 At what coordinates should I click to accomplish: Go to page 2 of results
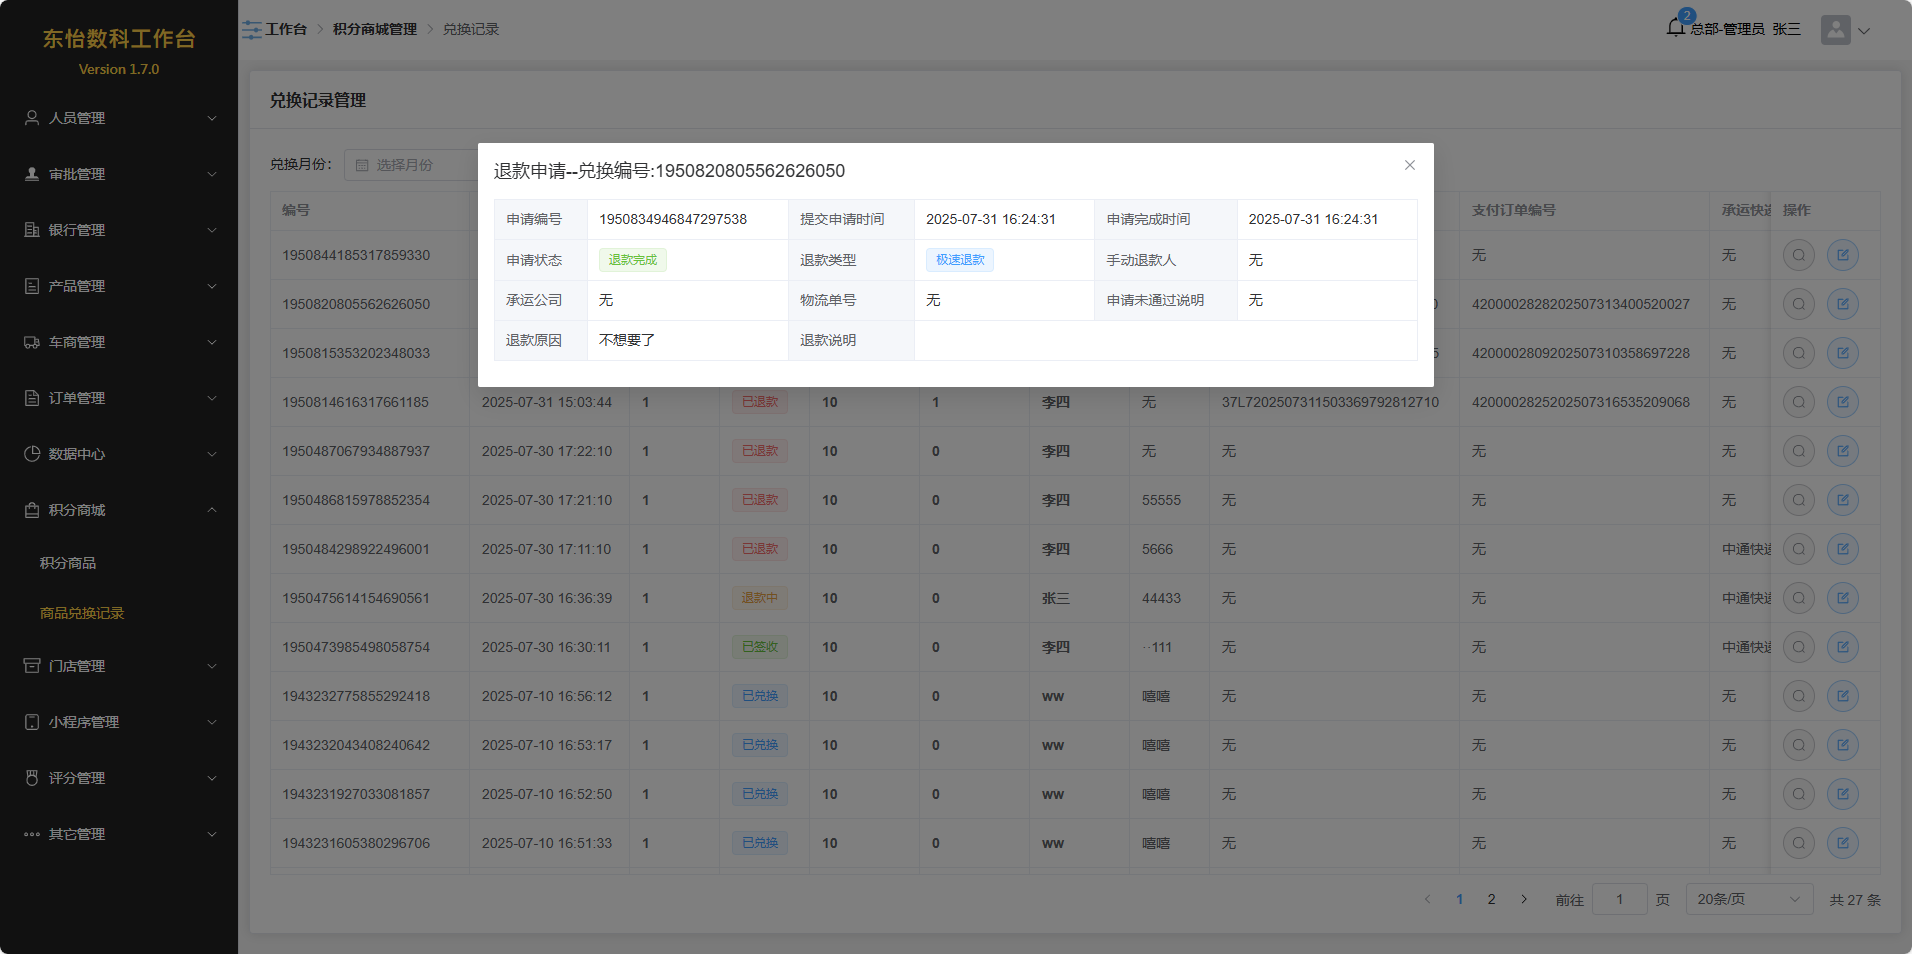pos(1491,899)
